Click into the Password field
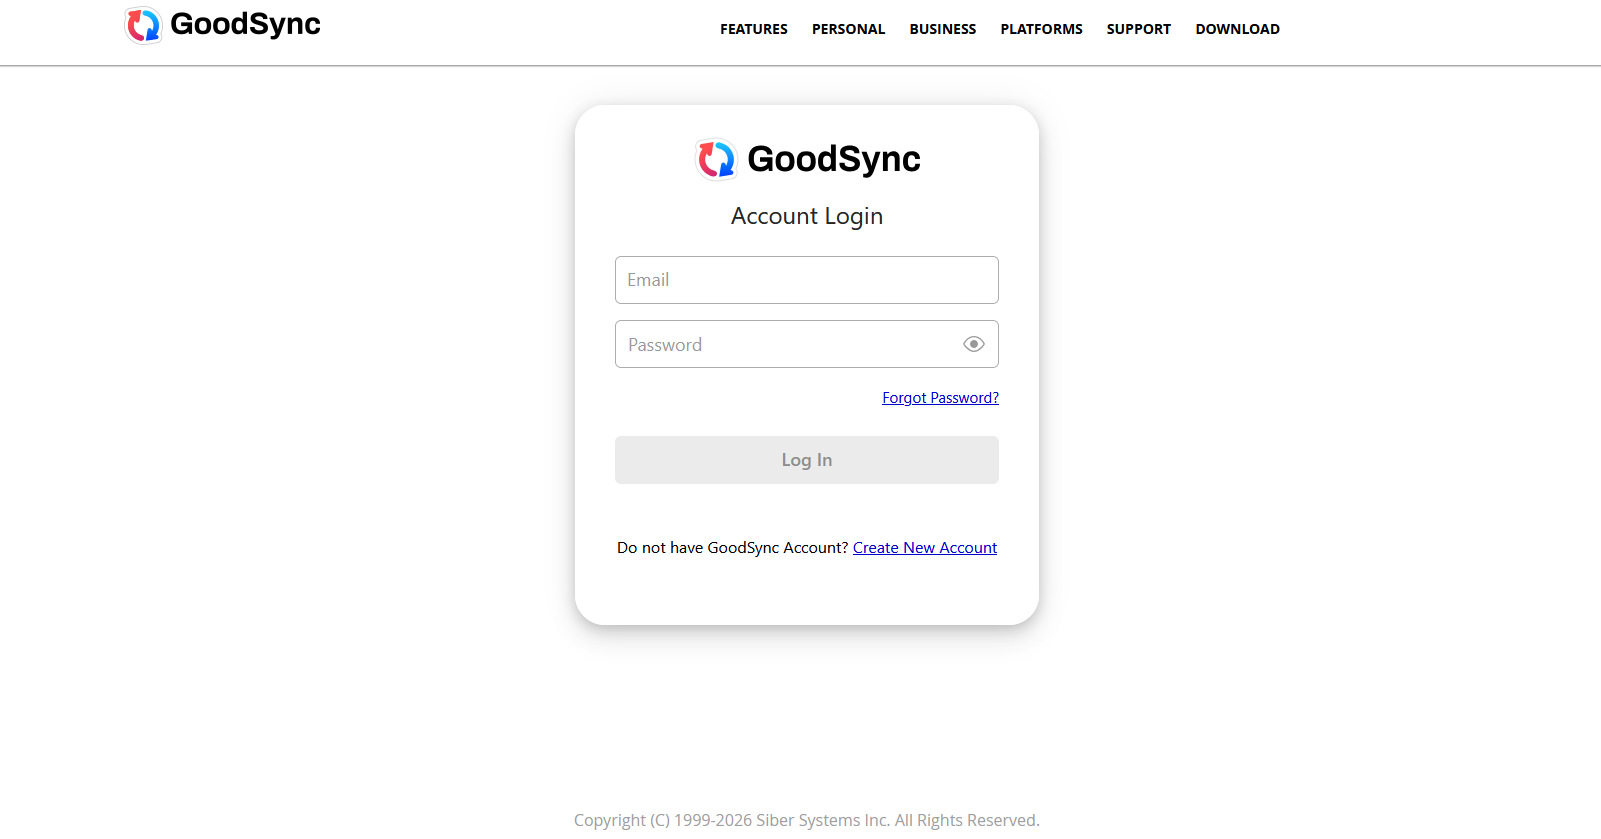This screenshot has height=839, width=1601. click(x=785, y=344)
